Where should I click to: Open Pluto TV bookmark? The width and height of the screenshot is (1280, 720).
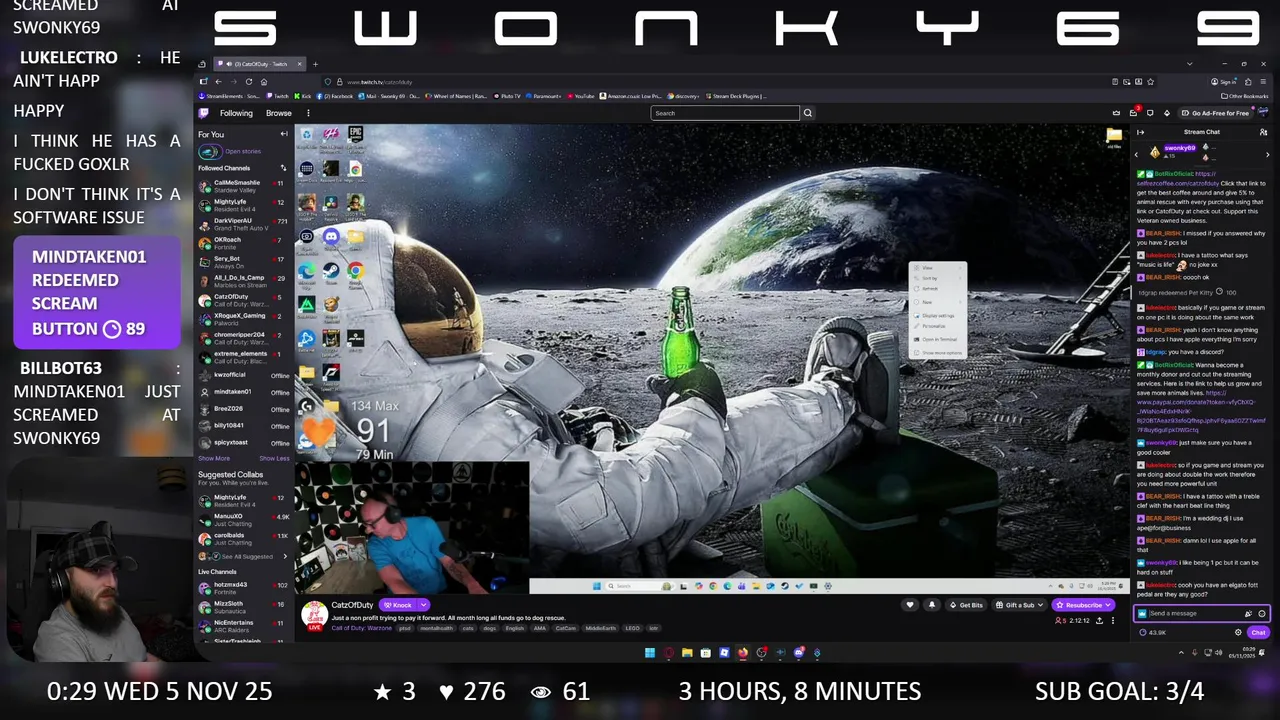pyautogui.click(x=507, y=96)
